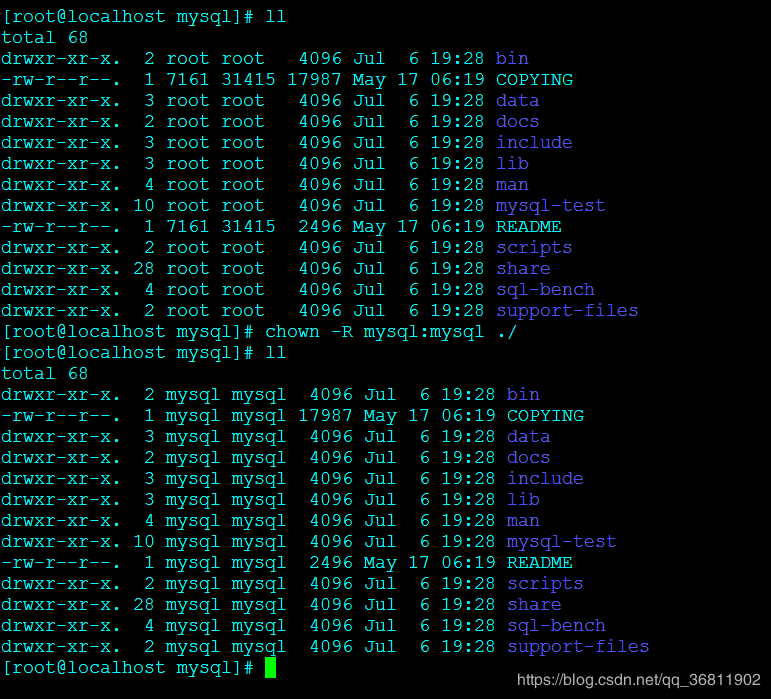Click 'sql-bench' directory in second listing
This screenshot has width=771, height=699.
[555, 625]
